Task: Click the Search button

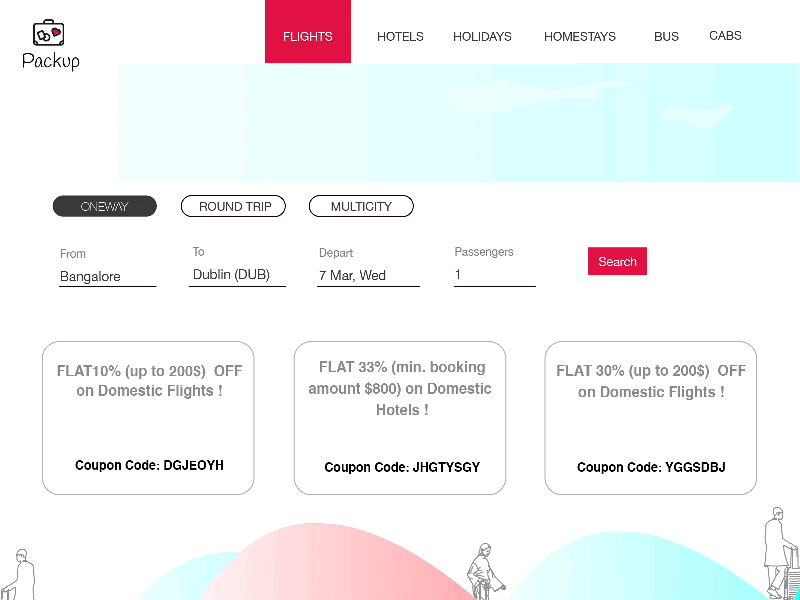Action: (x=616, y=261)
